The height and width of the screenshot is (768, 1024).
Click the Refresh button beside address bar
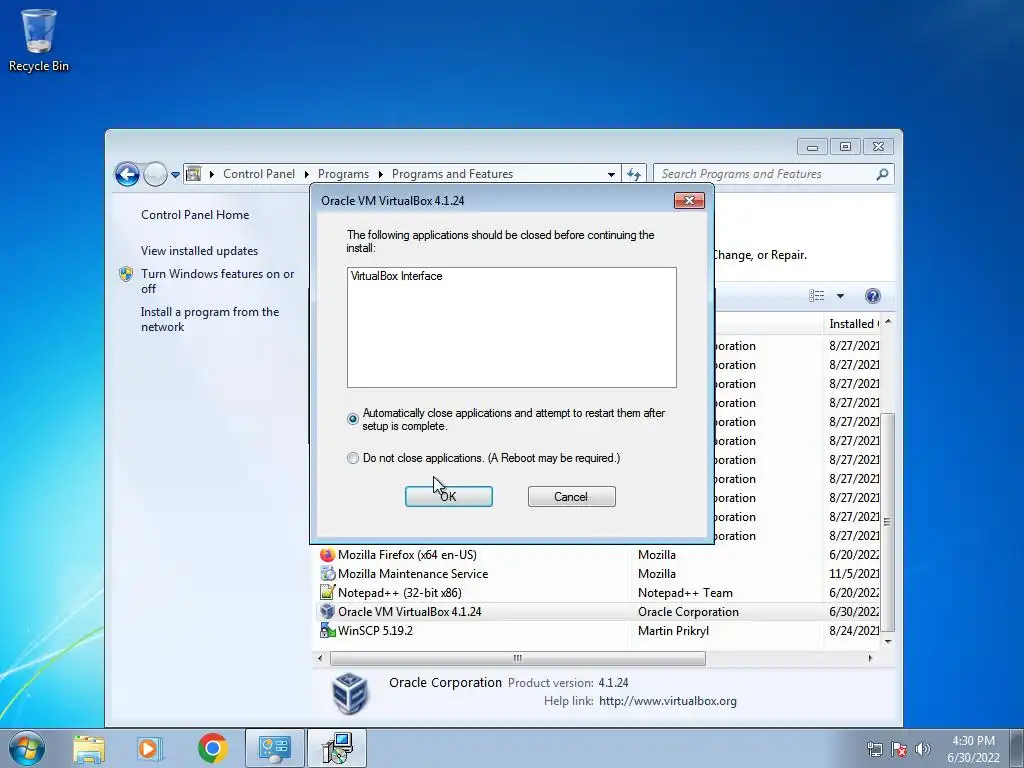click(x=633, y=174)
